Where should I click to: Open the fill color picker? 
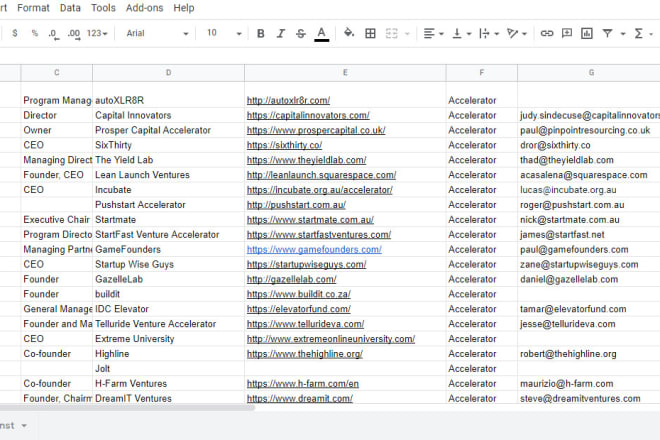click(349, 33)
